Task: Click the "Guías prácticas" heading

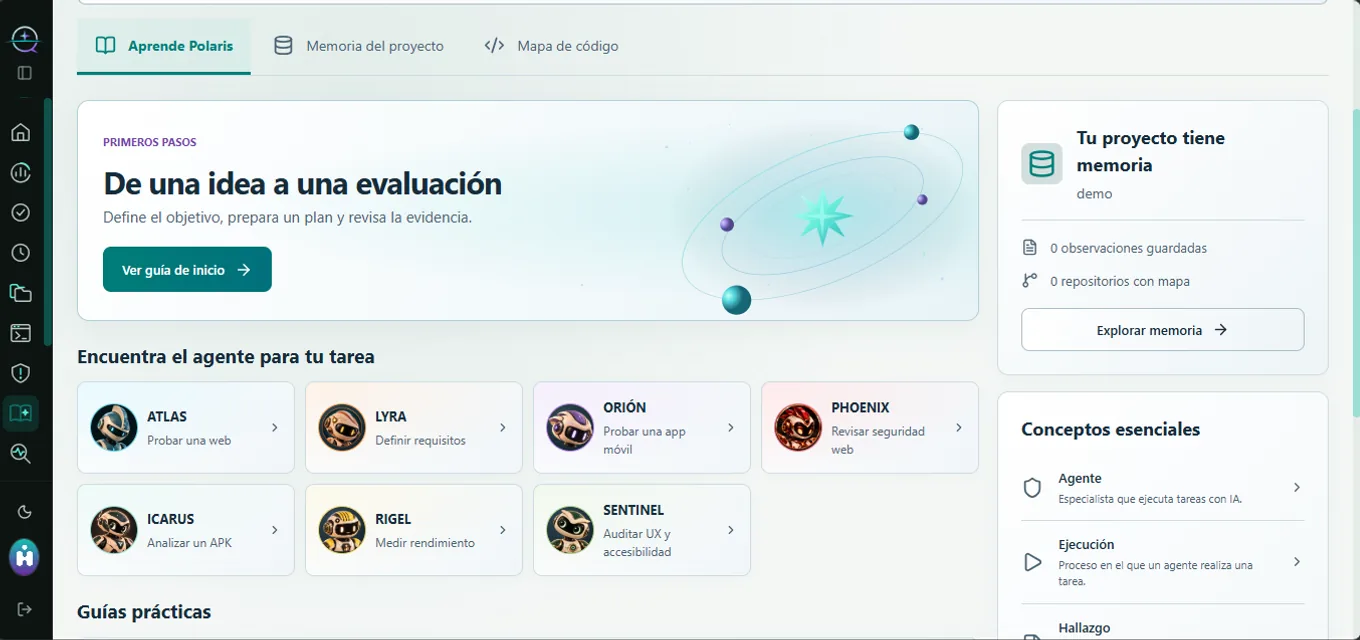Action: [x=144, y=612]
